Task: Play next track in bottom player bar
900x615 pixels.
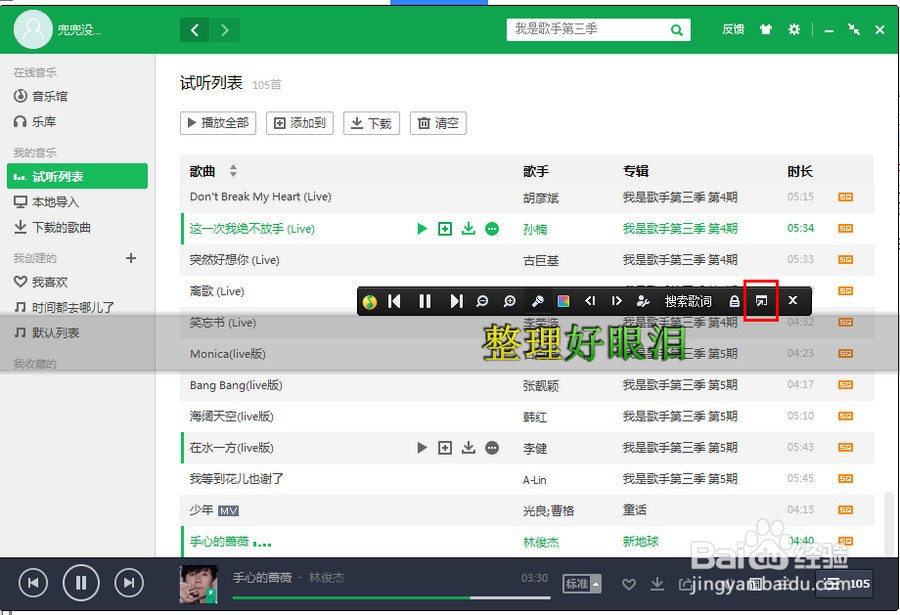Action: pos(129,583)
